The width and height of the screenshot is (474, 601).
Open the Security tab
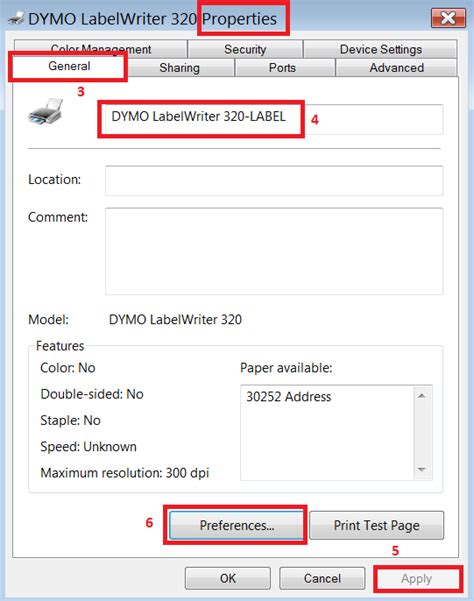click(x=245, y=49)
